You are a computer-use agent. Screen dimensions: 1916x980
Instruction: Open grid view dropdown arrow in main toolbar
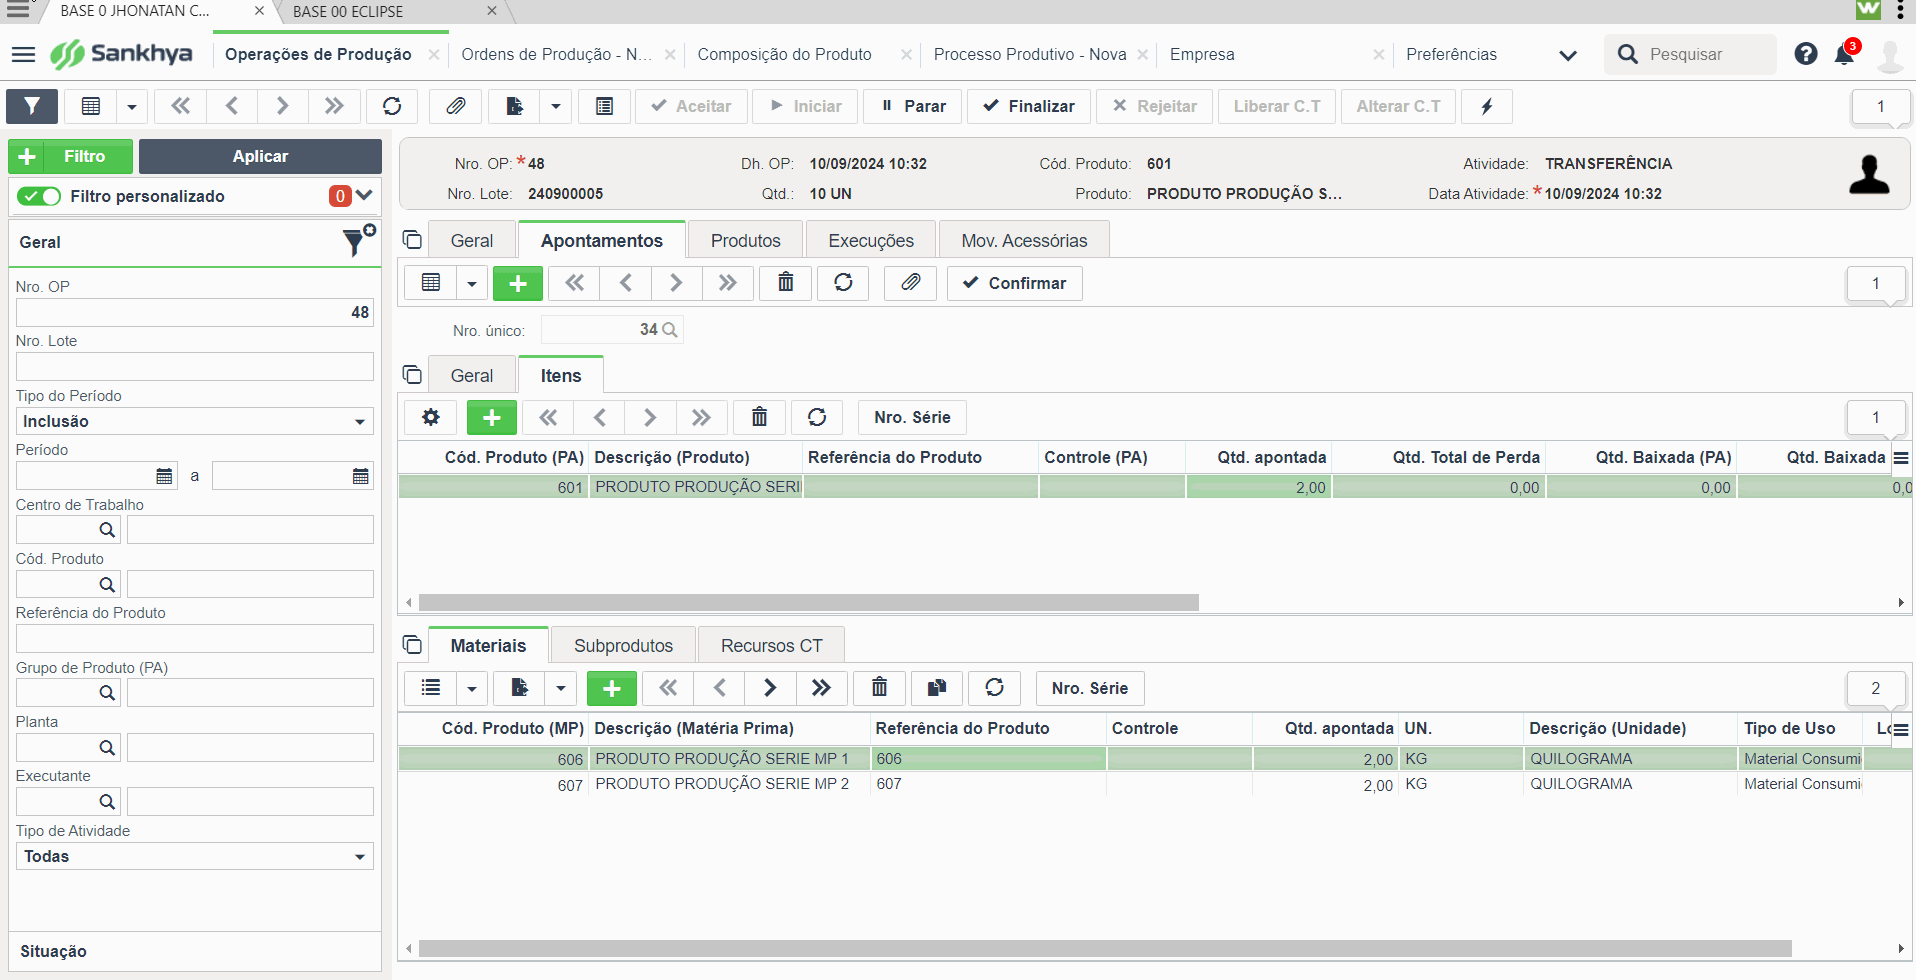[132, 106]
